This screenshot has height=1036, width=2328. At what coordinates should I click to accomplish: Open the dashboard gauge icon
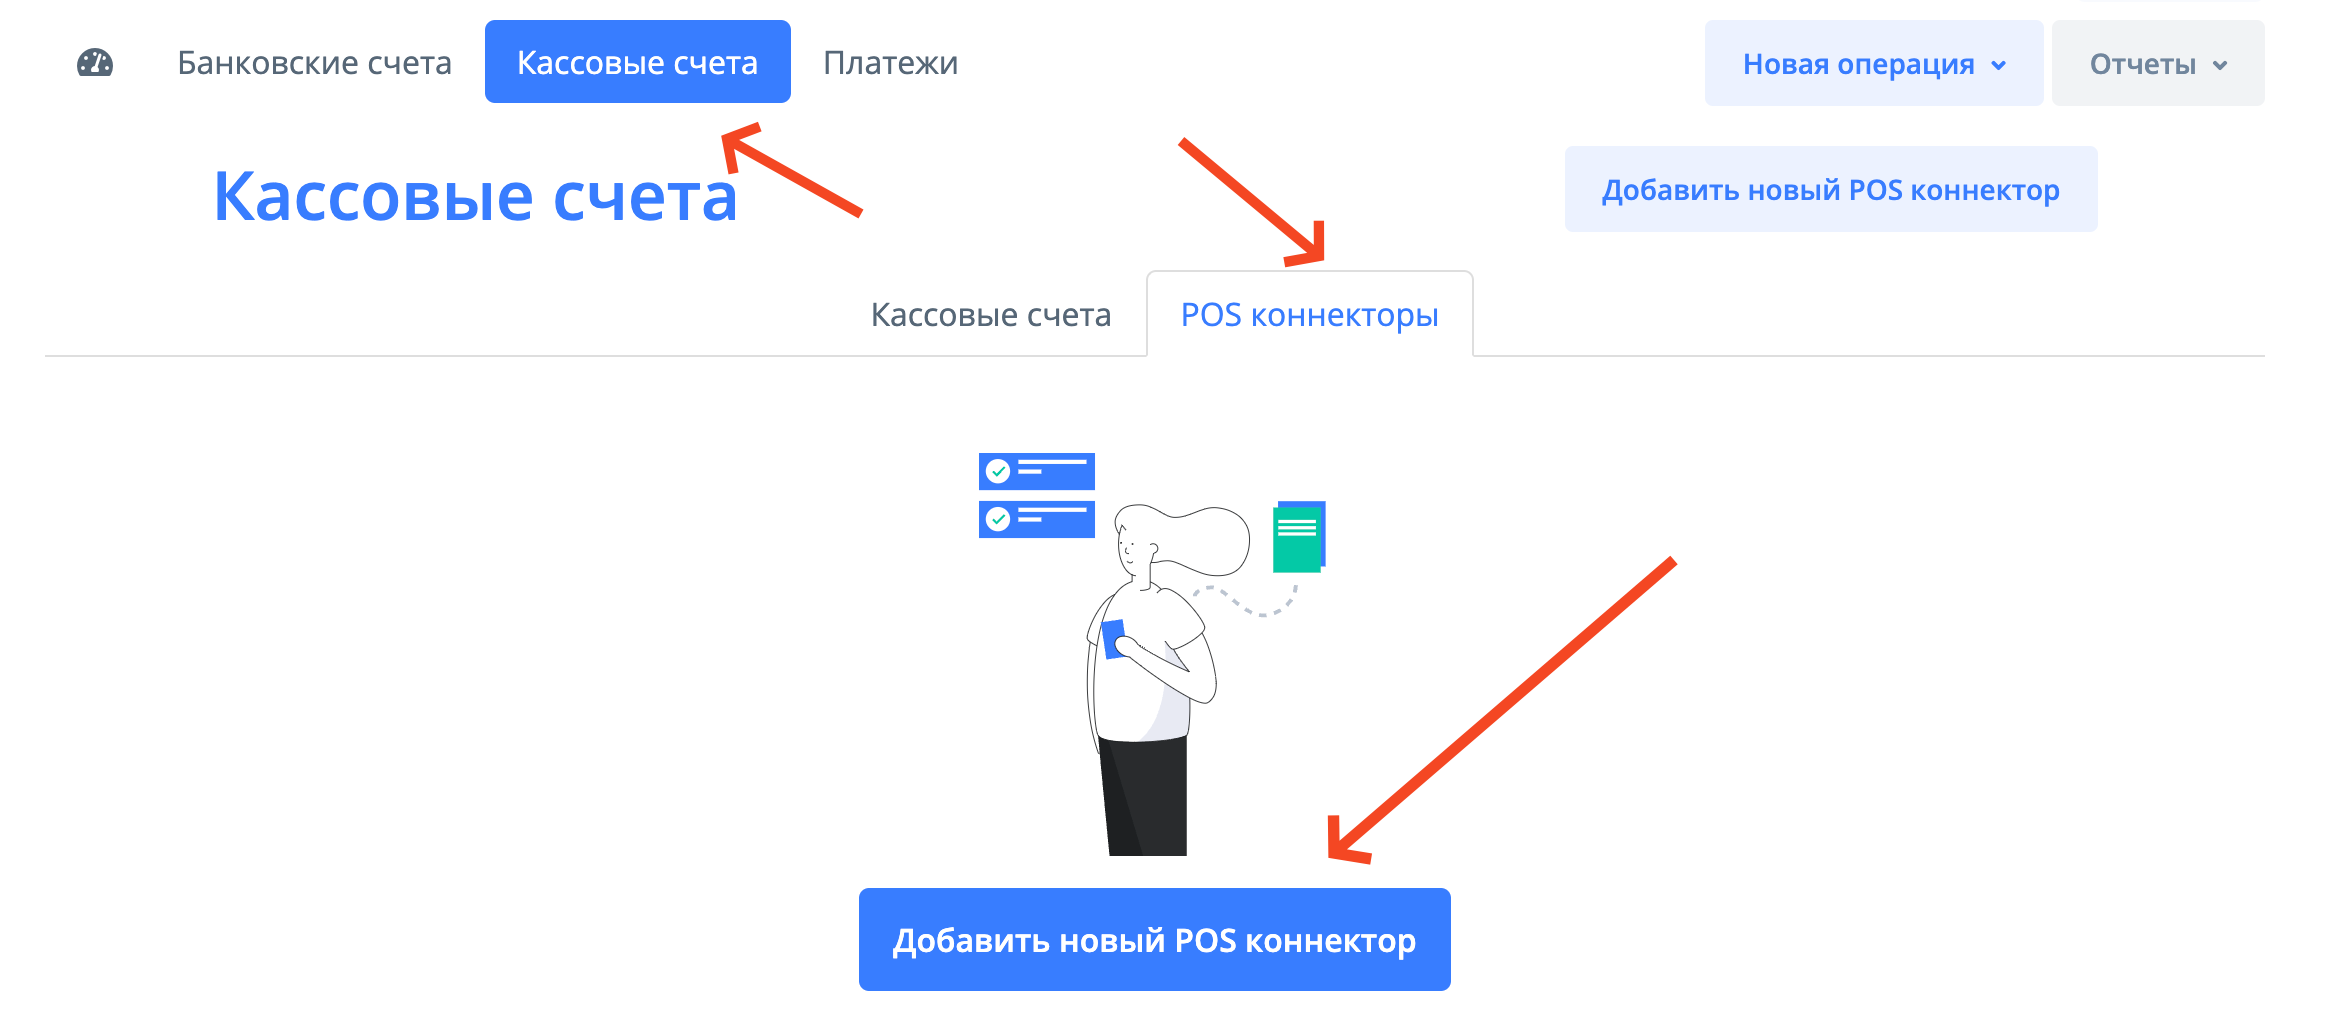coord(95,63)
